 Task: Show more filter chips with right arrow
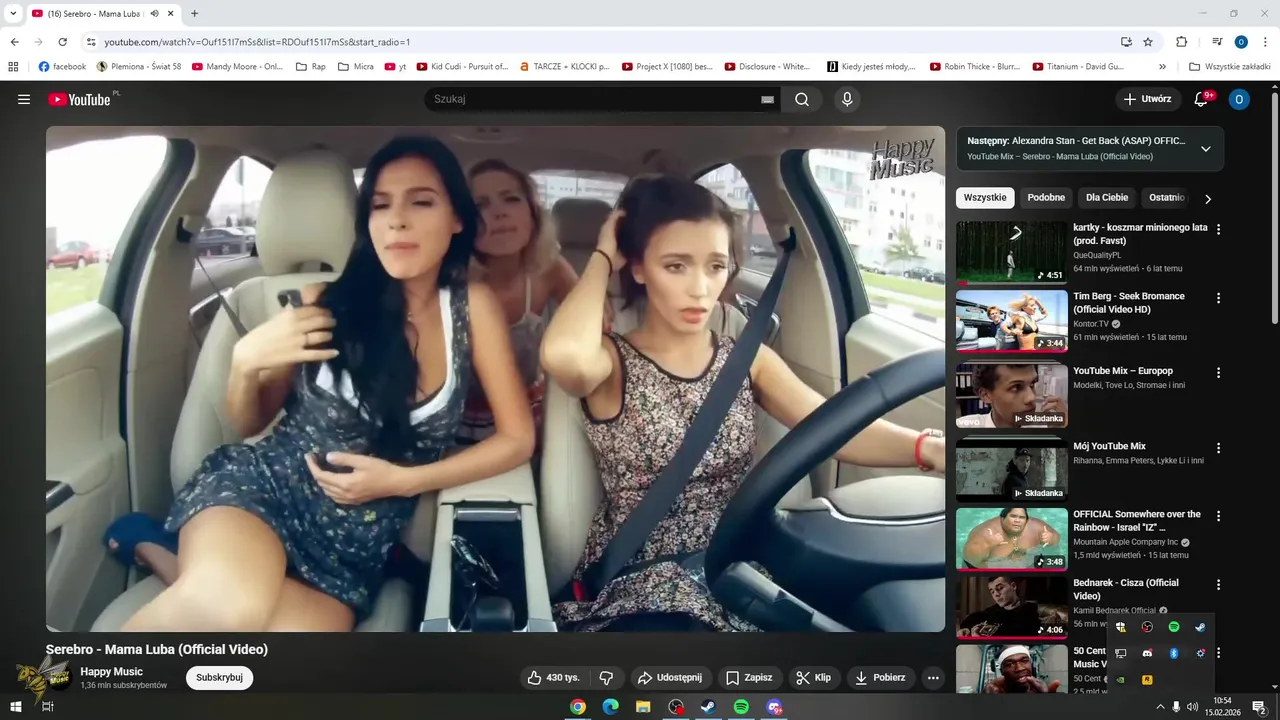[1208, 198]
